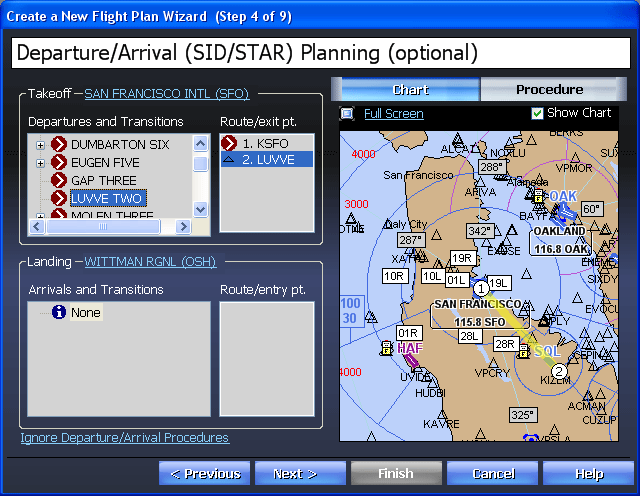
Task: Click the 287° heading label on chart
Action: 411,240
